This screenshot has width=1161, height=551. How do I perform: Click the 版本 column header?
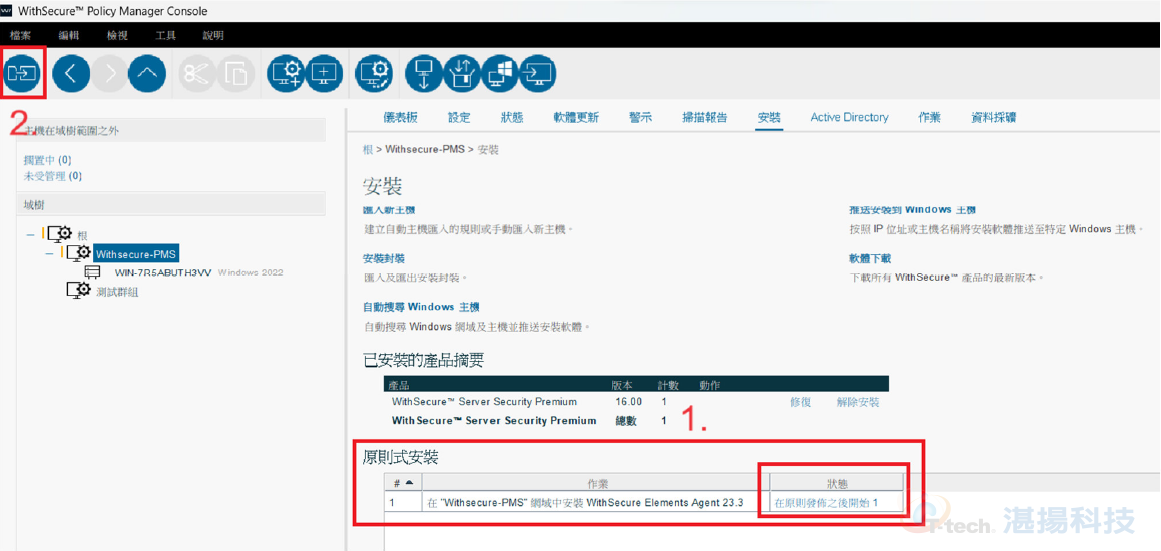pyautogui.click(x=621, y=386)
